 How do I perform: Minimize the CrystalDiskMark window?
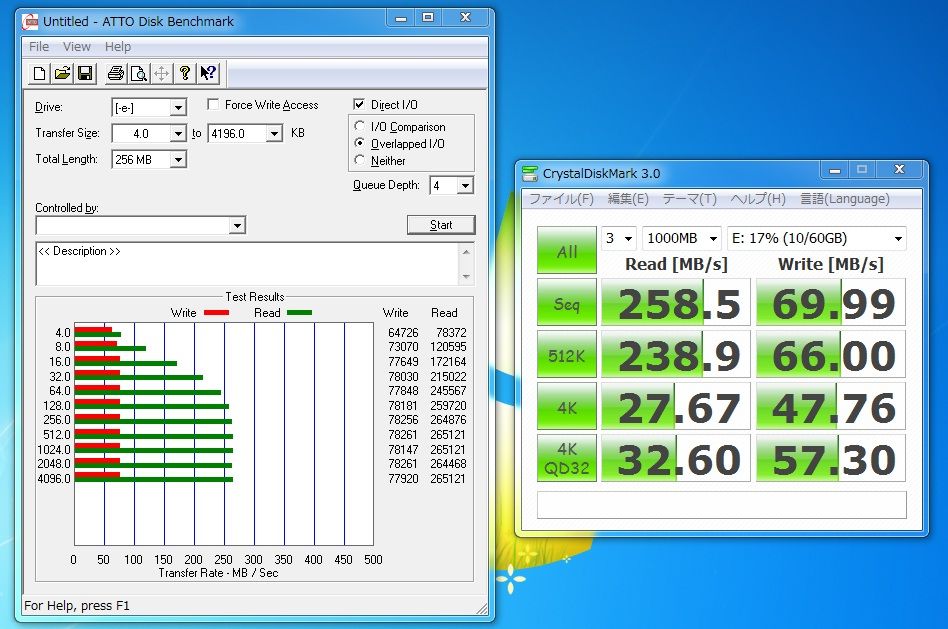click(x=835, y=170)
